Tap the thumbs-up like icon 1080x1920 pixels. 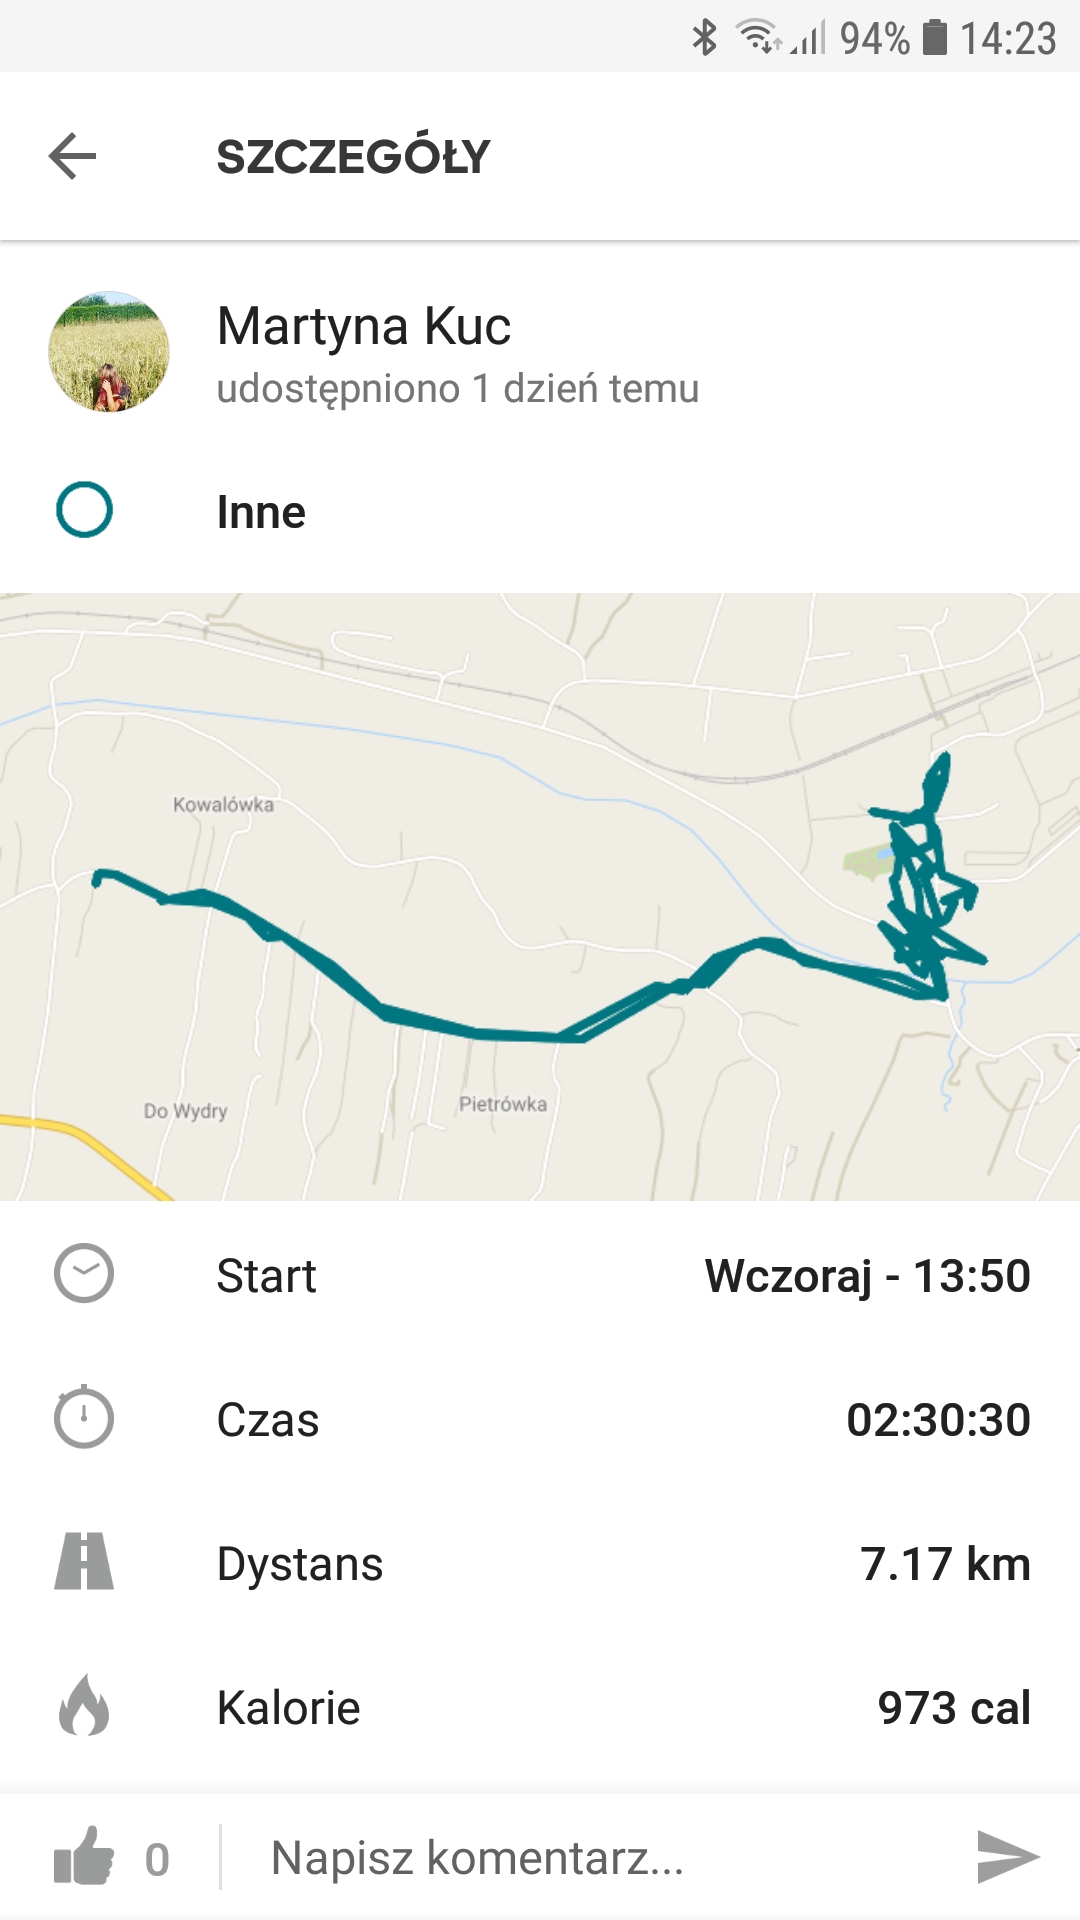[x=84, y=1857]
